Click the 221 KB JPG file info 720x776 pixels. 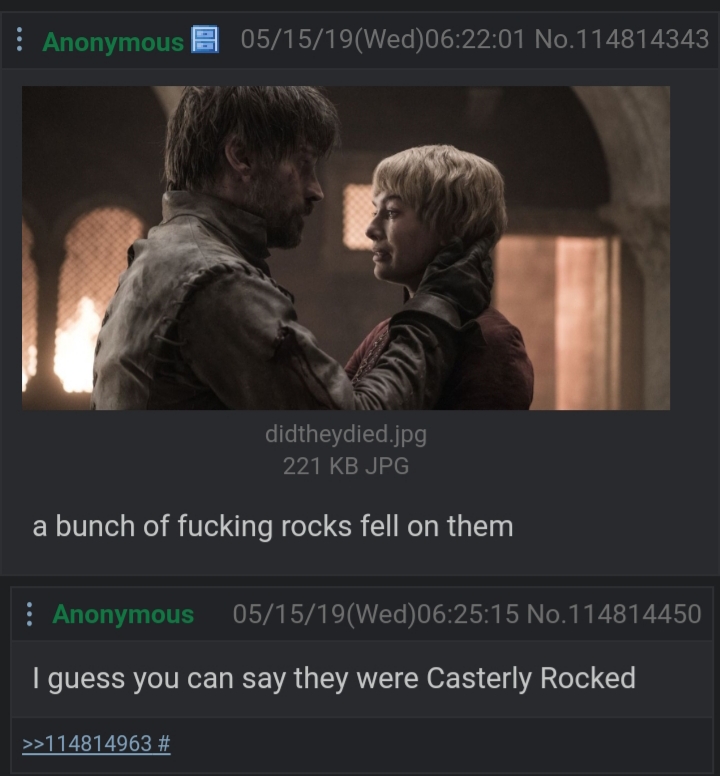(x=346, y=466)
